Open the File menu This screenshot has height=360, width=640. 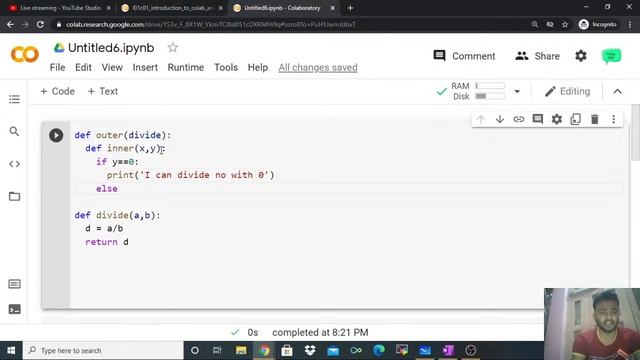click(58, 67)
